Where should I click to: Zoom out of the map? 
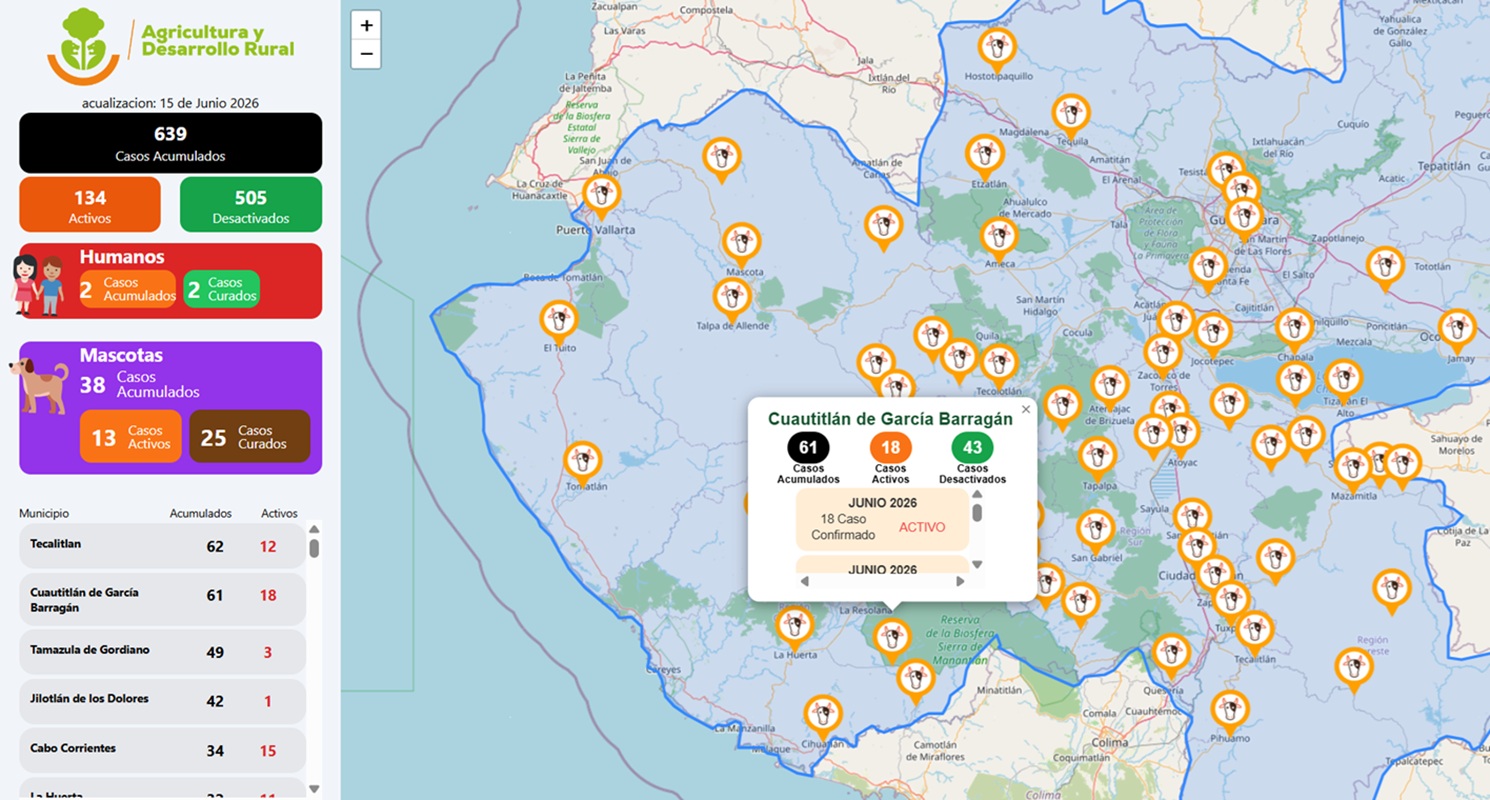coord(366,54)
